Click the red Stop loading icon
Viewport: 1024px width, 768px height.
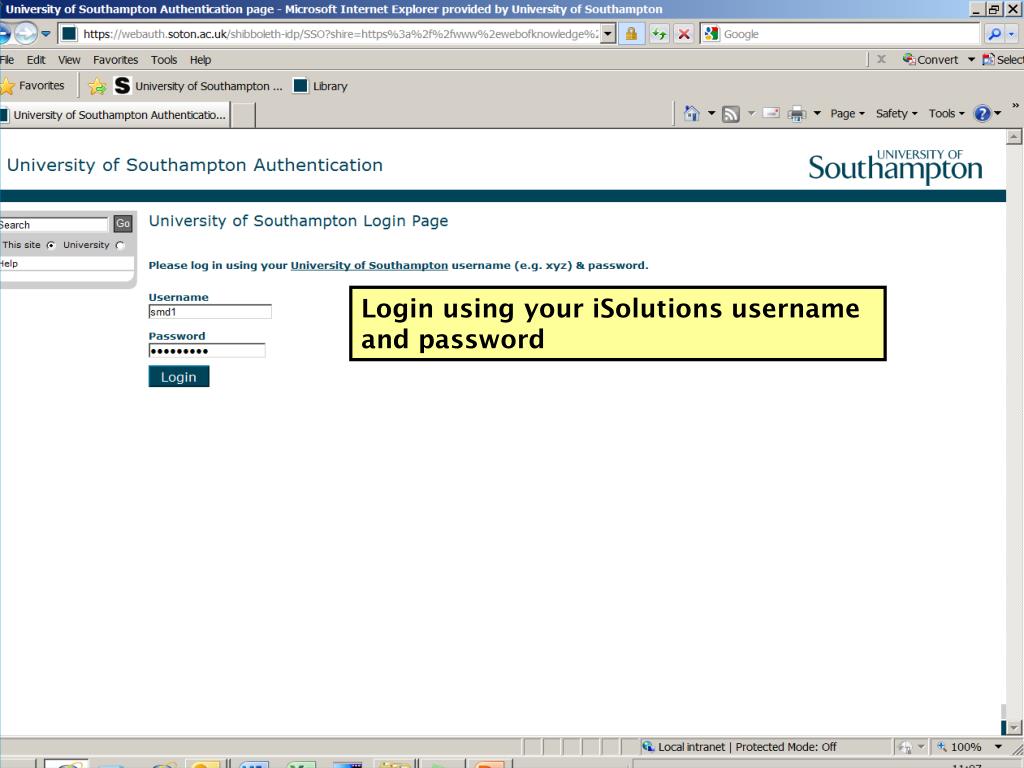click(x=684, y=34)
